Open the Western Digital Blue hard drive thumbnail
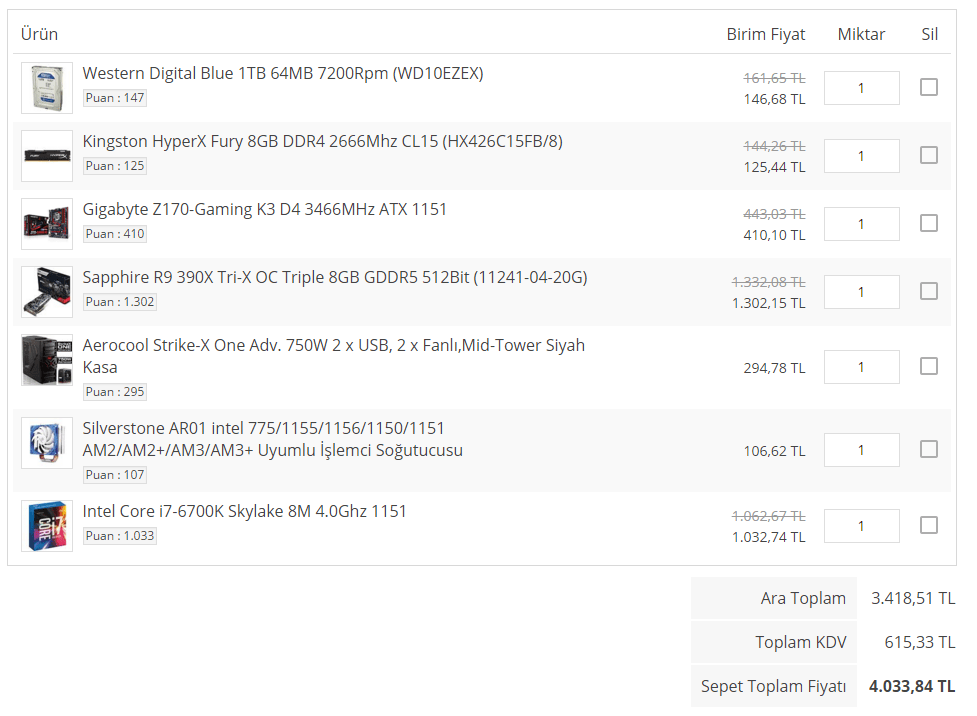977x716 pixels. [47, 88]
